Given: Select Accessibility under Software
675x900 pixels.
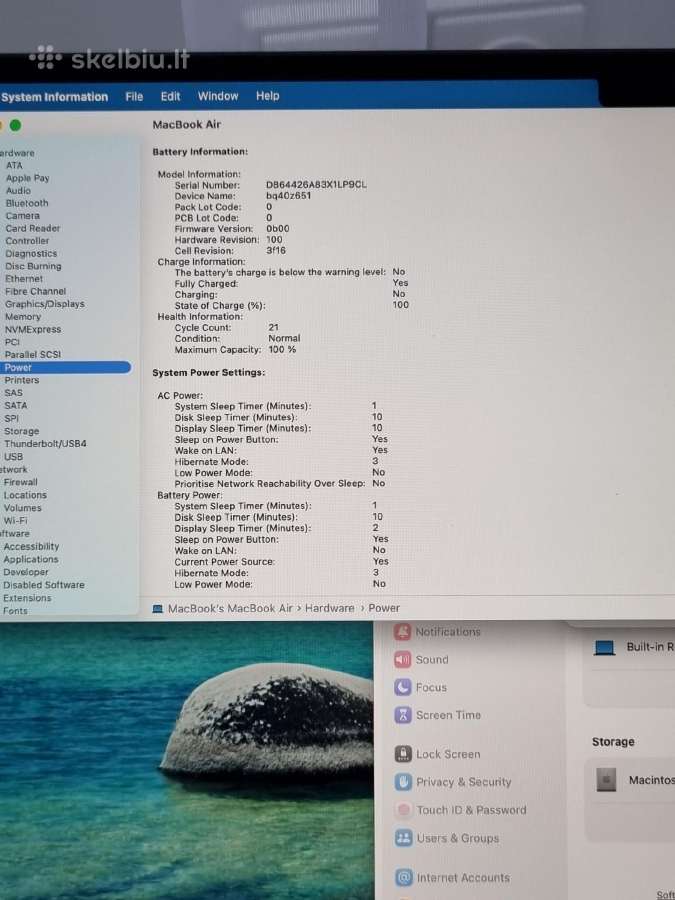Looking at the screenshot, I should click(x=31, y=546).
